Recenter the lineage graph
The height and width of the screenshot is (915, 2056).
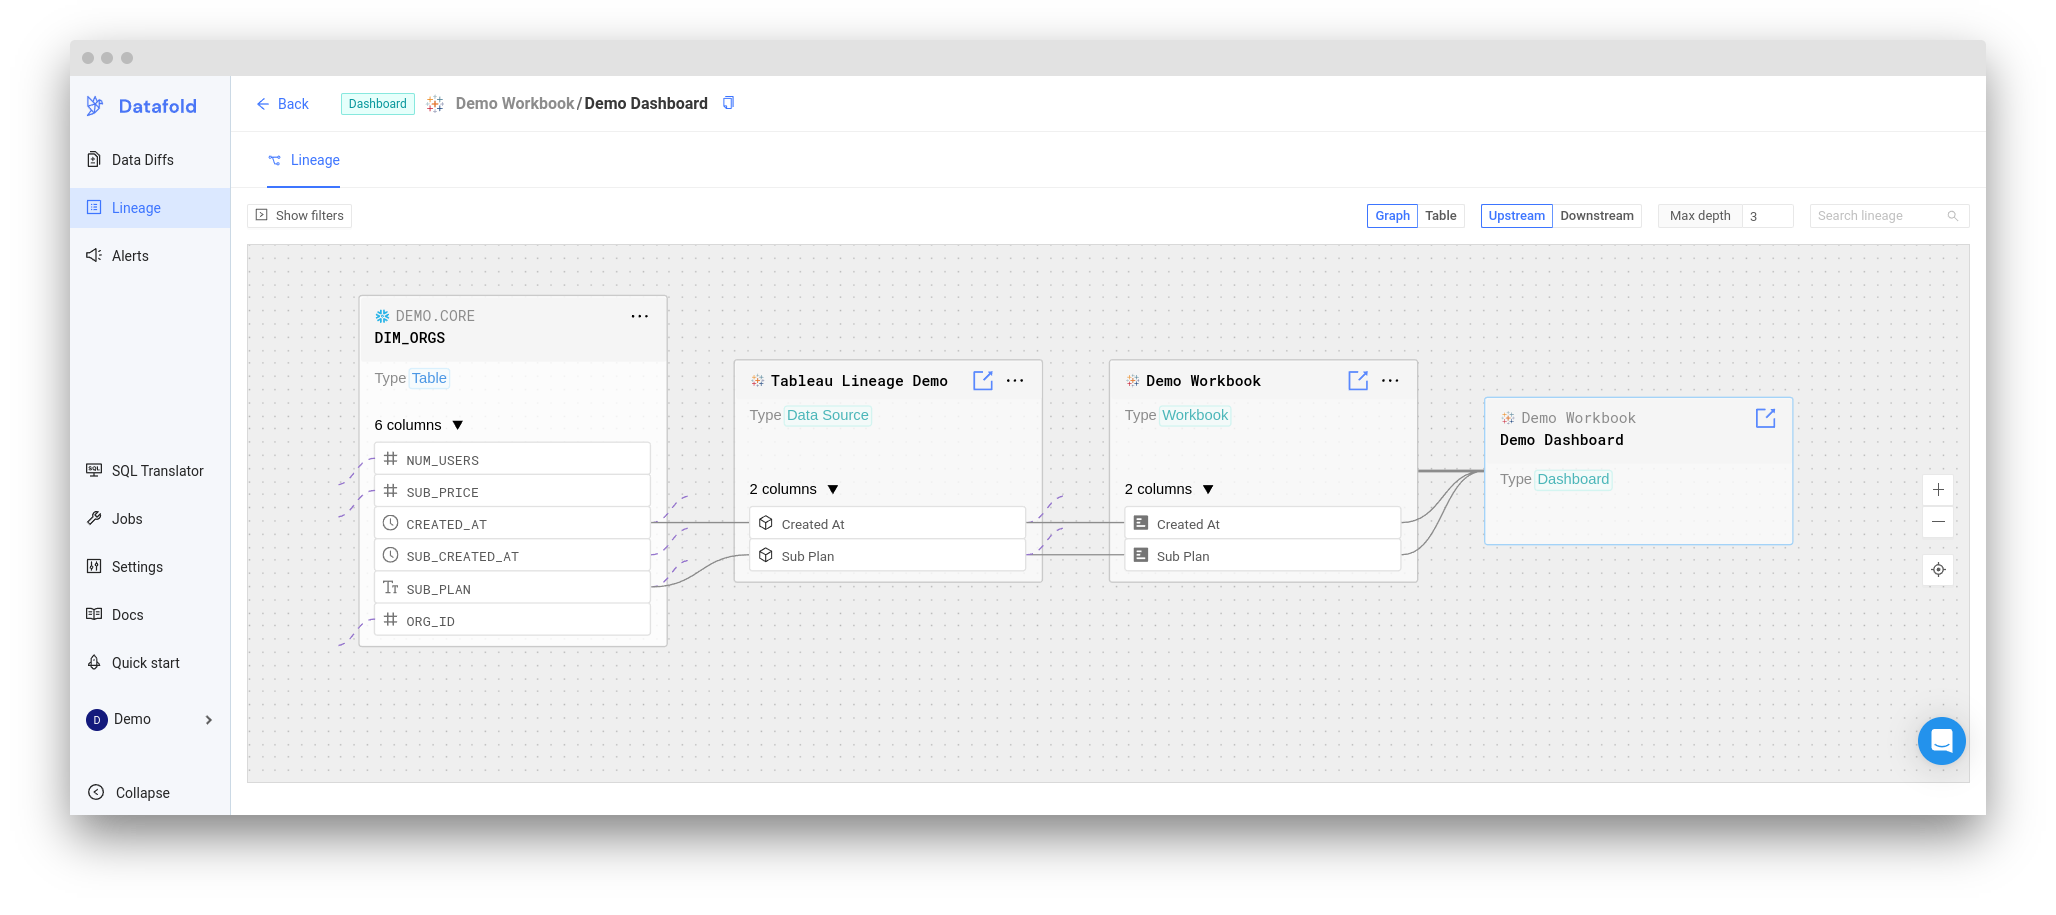pyautogui.click(x=1938, y=570)
